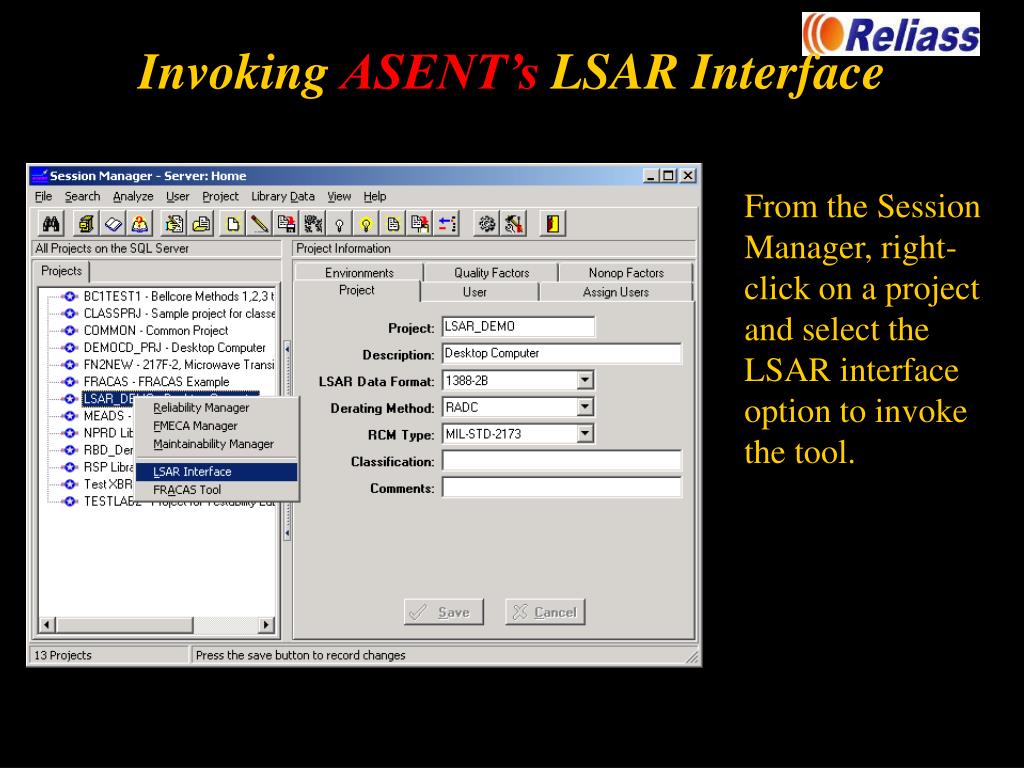This screenshot has height=768, width=1024.
Task: Click the Cancel button
Action: coord(545,612)
